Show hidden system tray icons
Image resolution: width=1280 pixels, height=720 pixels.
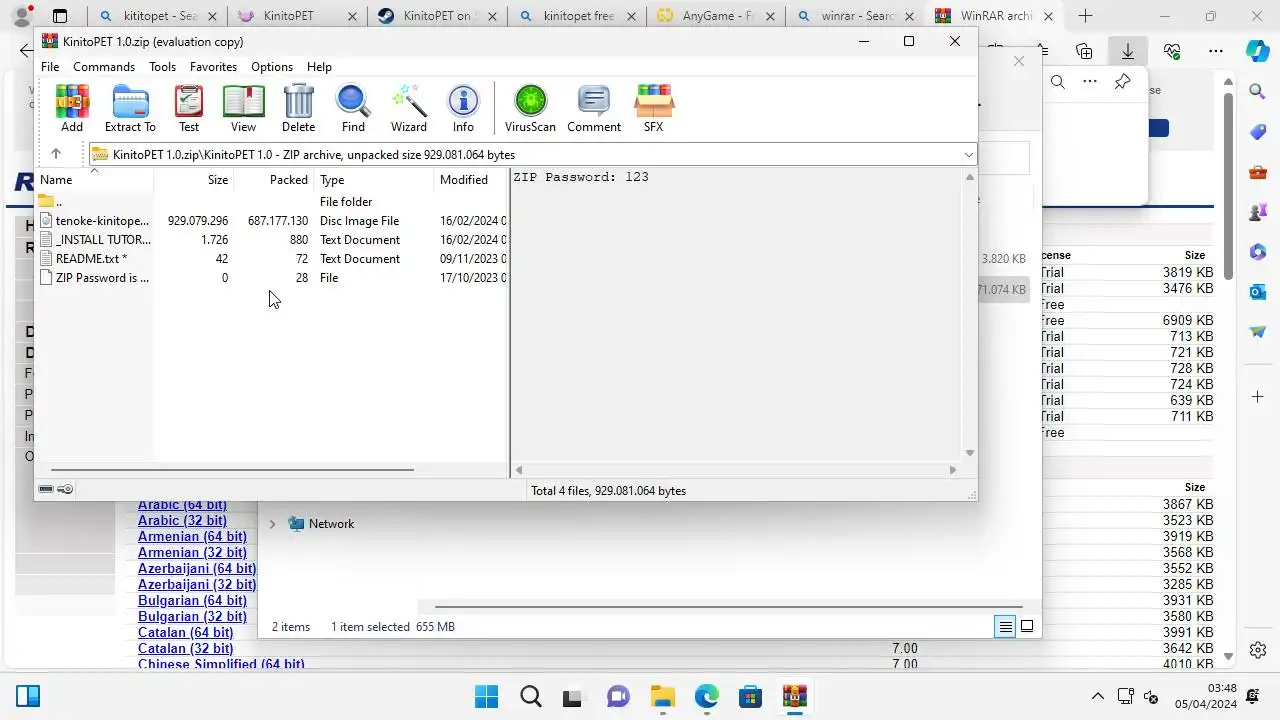[1097, 697]
